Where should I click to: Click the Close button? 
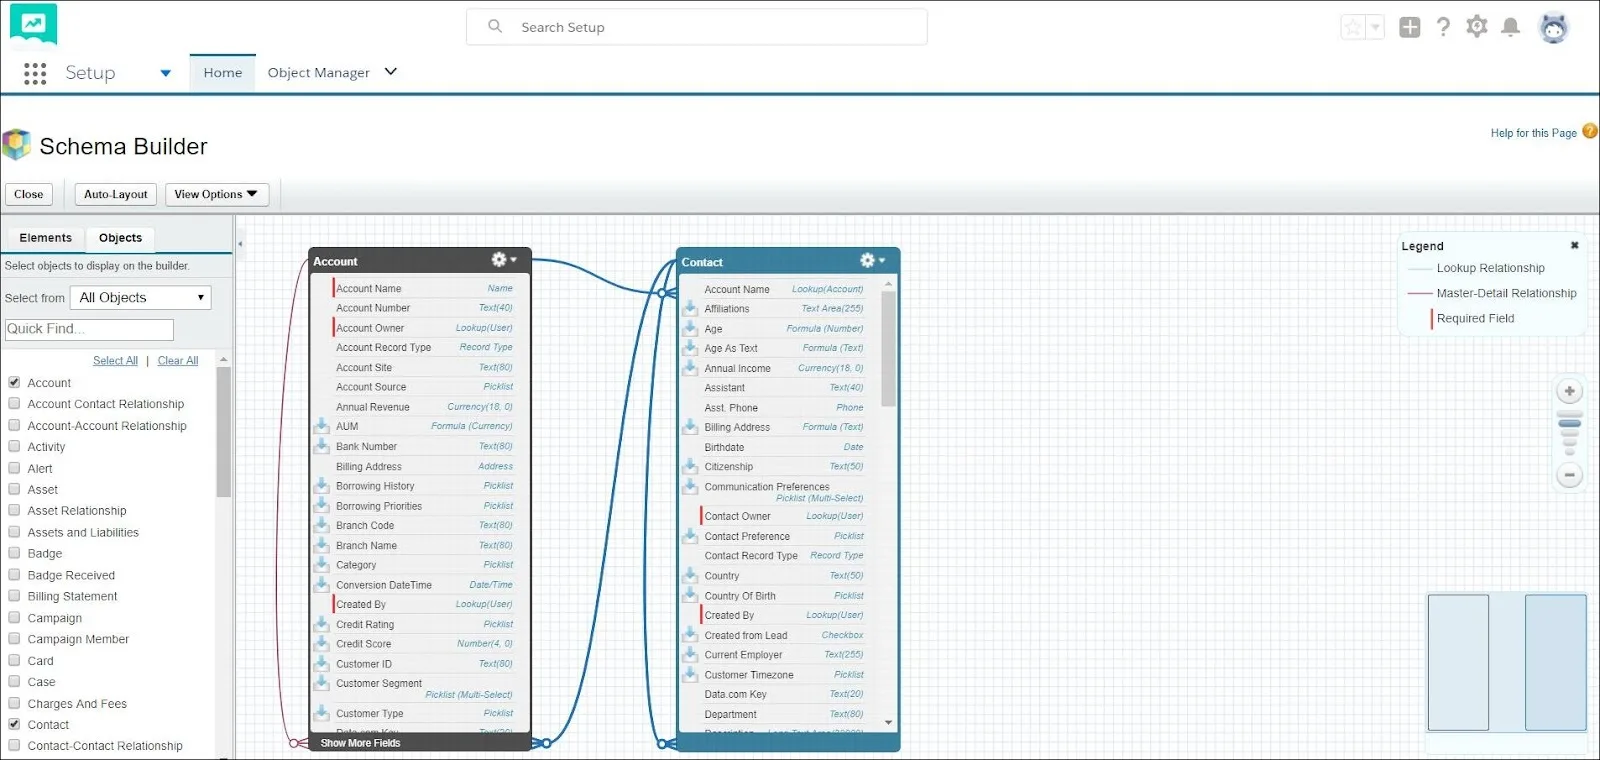coord(29,194)
